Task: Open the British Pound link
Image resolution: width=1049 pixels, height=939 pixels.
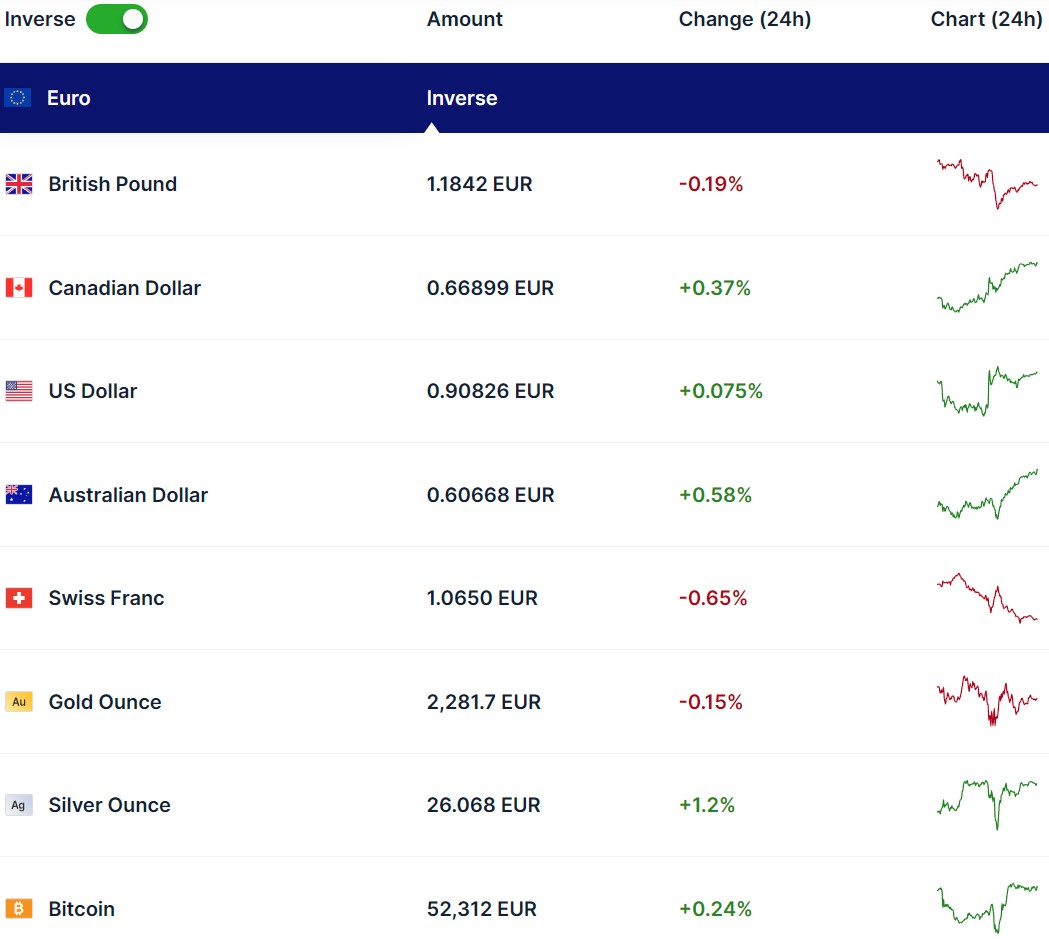Action: coord(112,184)
